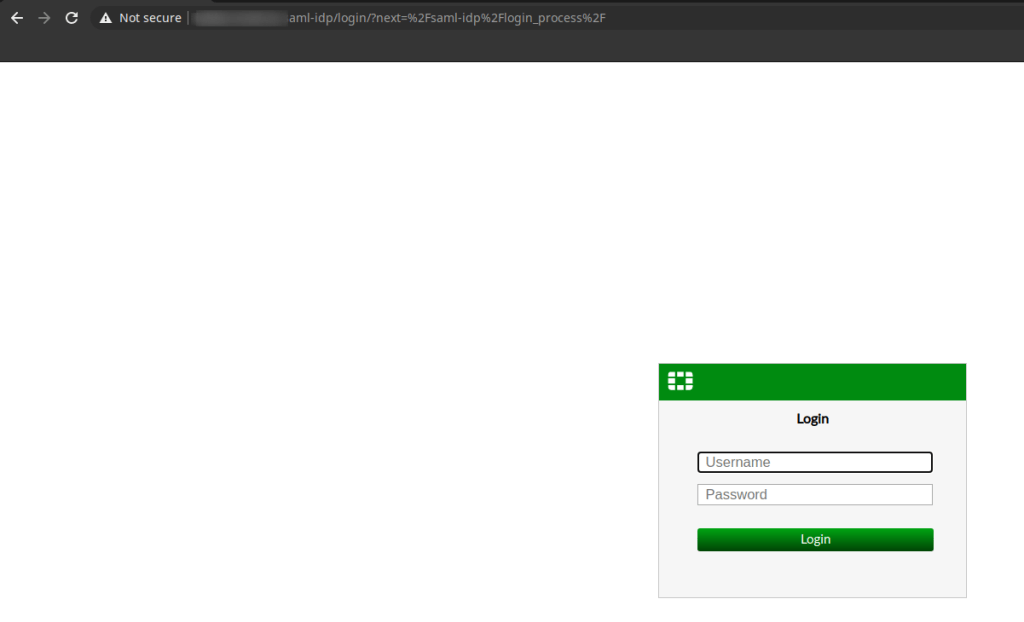Select the address bar URL text
The image size is (1024, 622).
click(400, 18)
